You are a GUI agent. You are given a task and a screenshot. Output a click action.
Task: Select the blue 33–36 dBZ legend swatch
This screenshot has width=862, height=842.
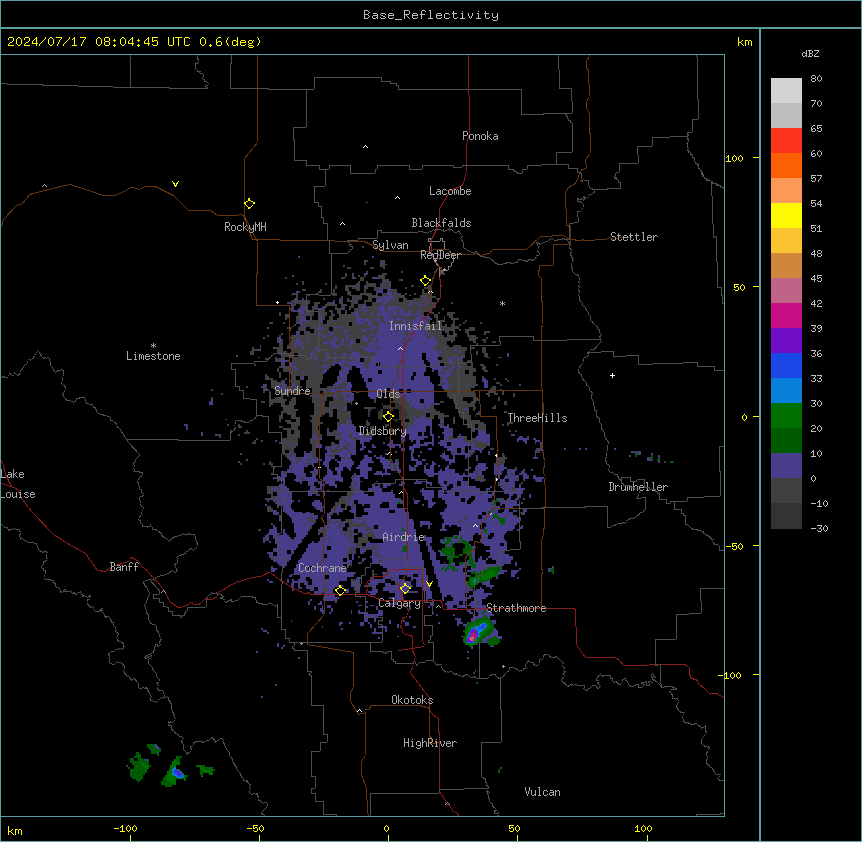tap(786, 365)
